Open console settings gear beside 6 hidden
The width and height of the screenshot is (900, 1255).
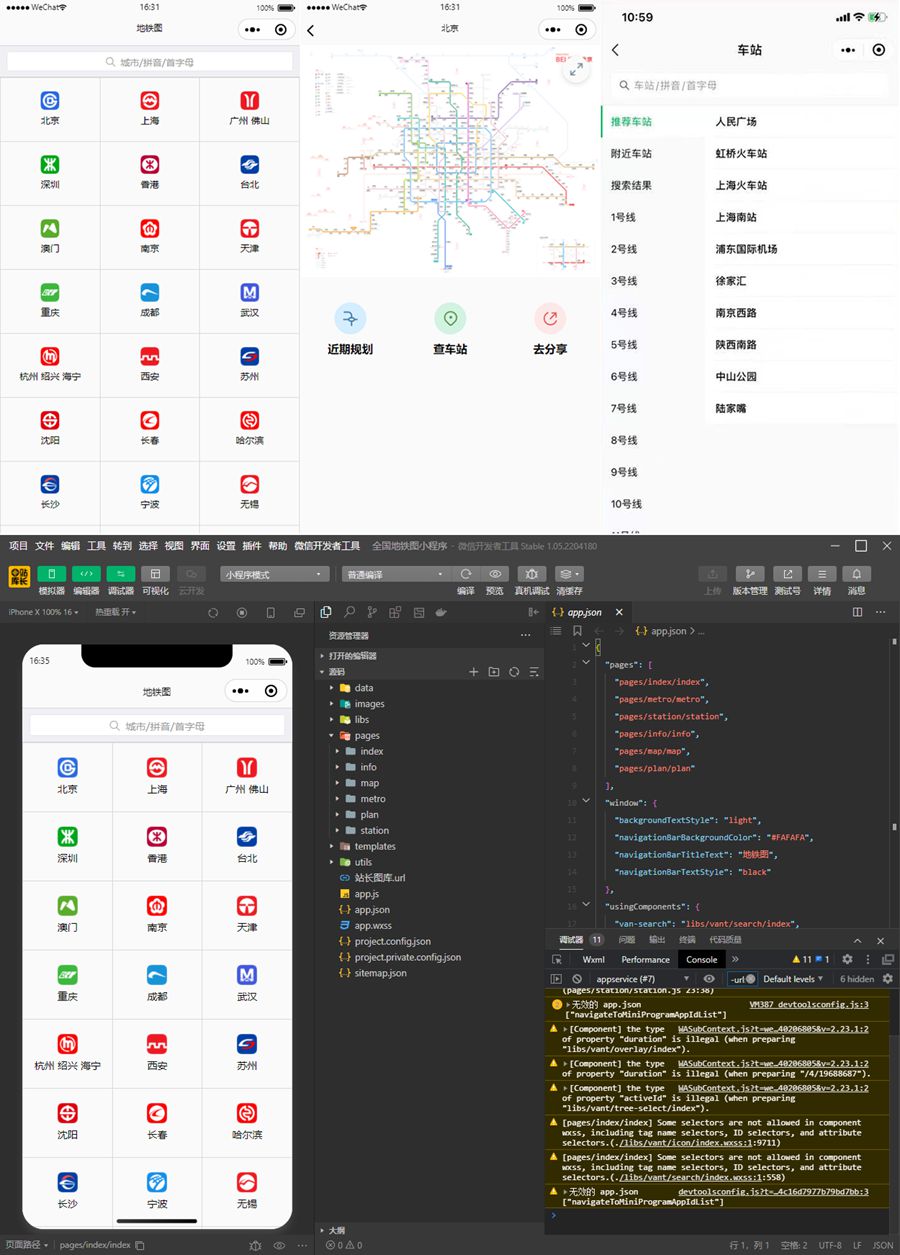click(x=887, y=979)
